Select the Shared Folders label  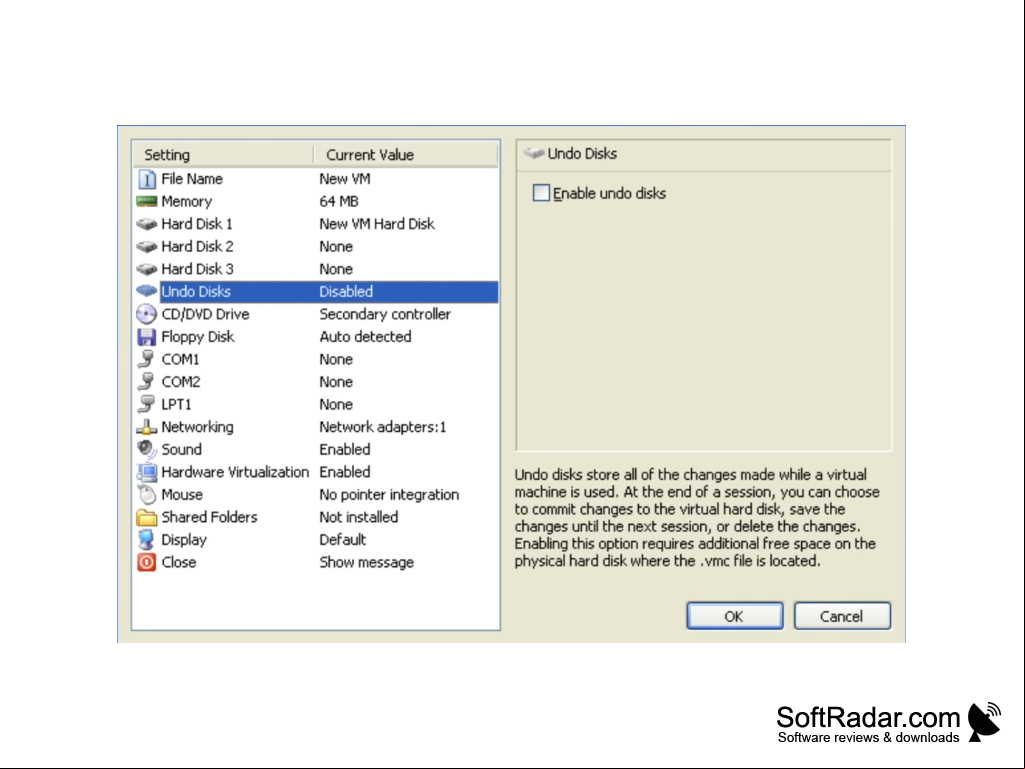coord(209,517)
